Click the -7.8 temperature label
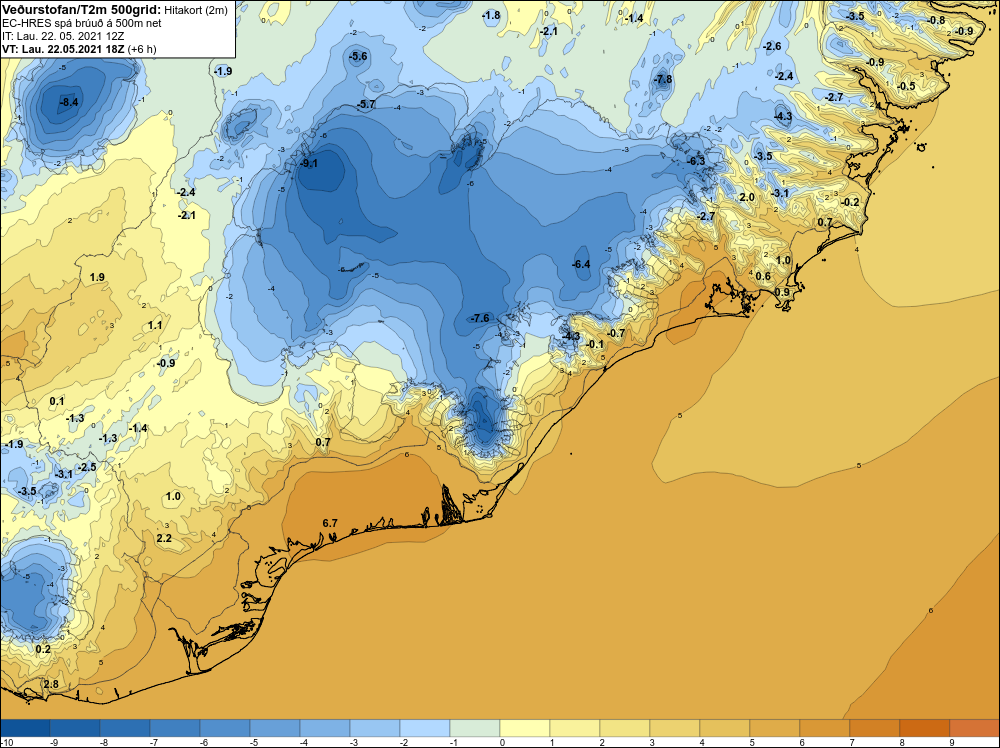The height and width of the screenshot is (748, 1000). tap(663, 80)
